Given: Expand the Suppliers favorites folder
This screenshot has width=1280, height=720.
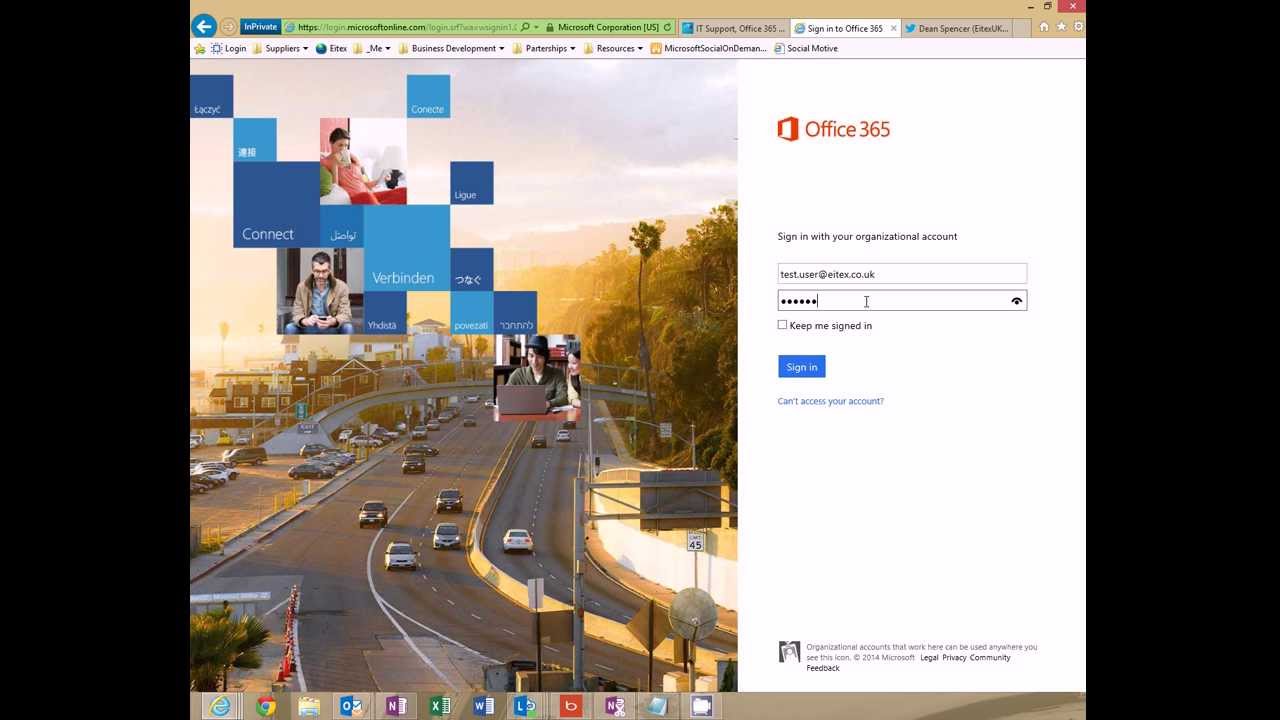Looking at the screenshot, I should pyautogui.click(x=280, y=48).
